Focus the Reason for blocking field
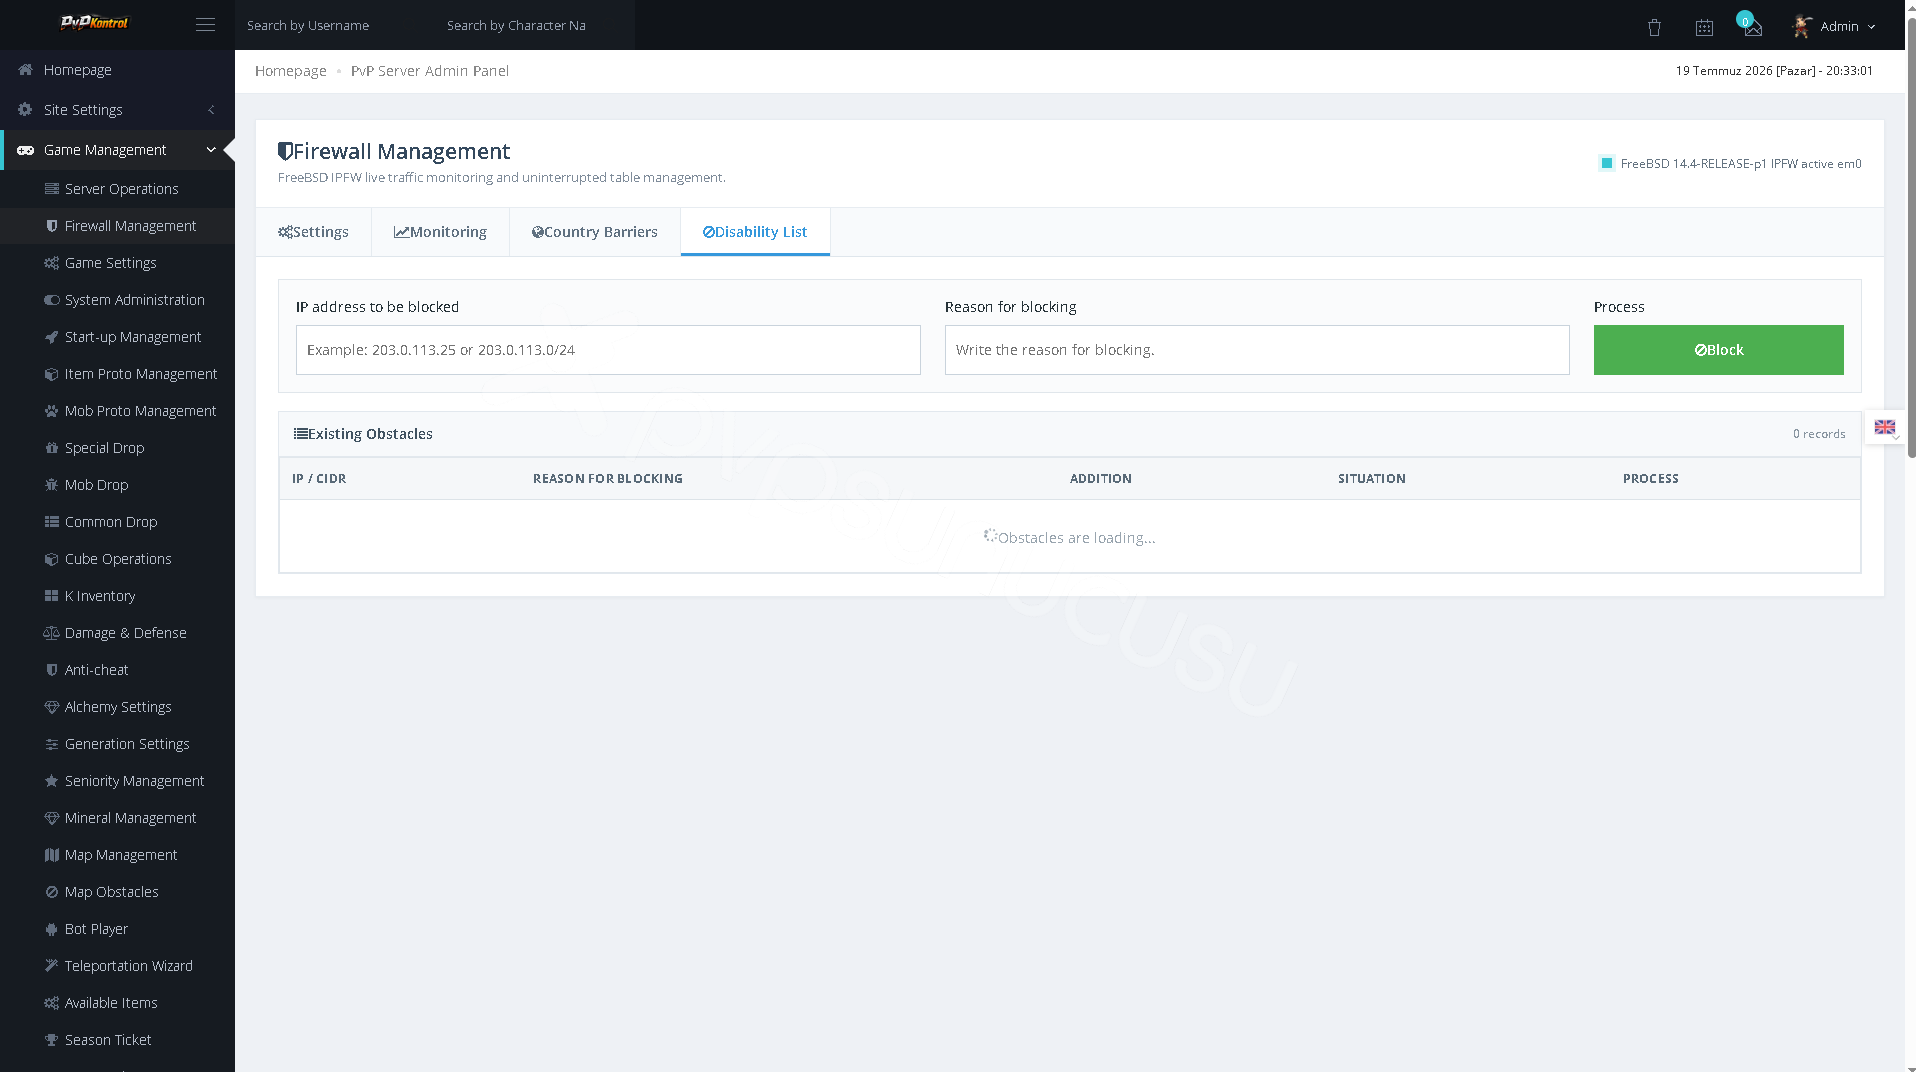 [1257, 350]
